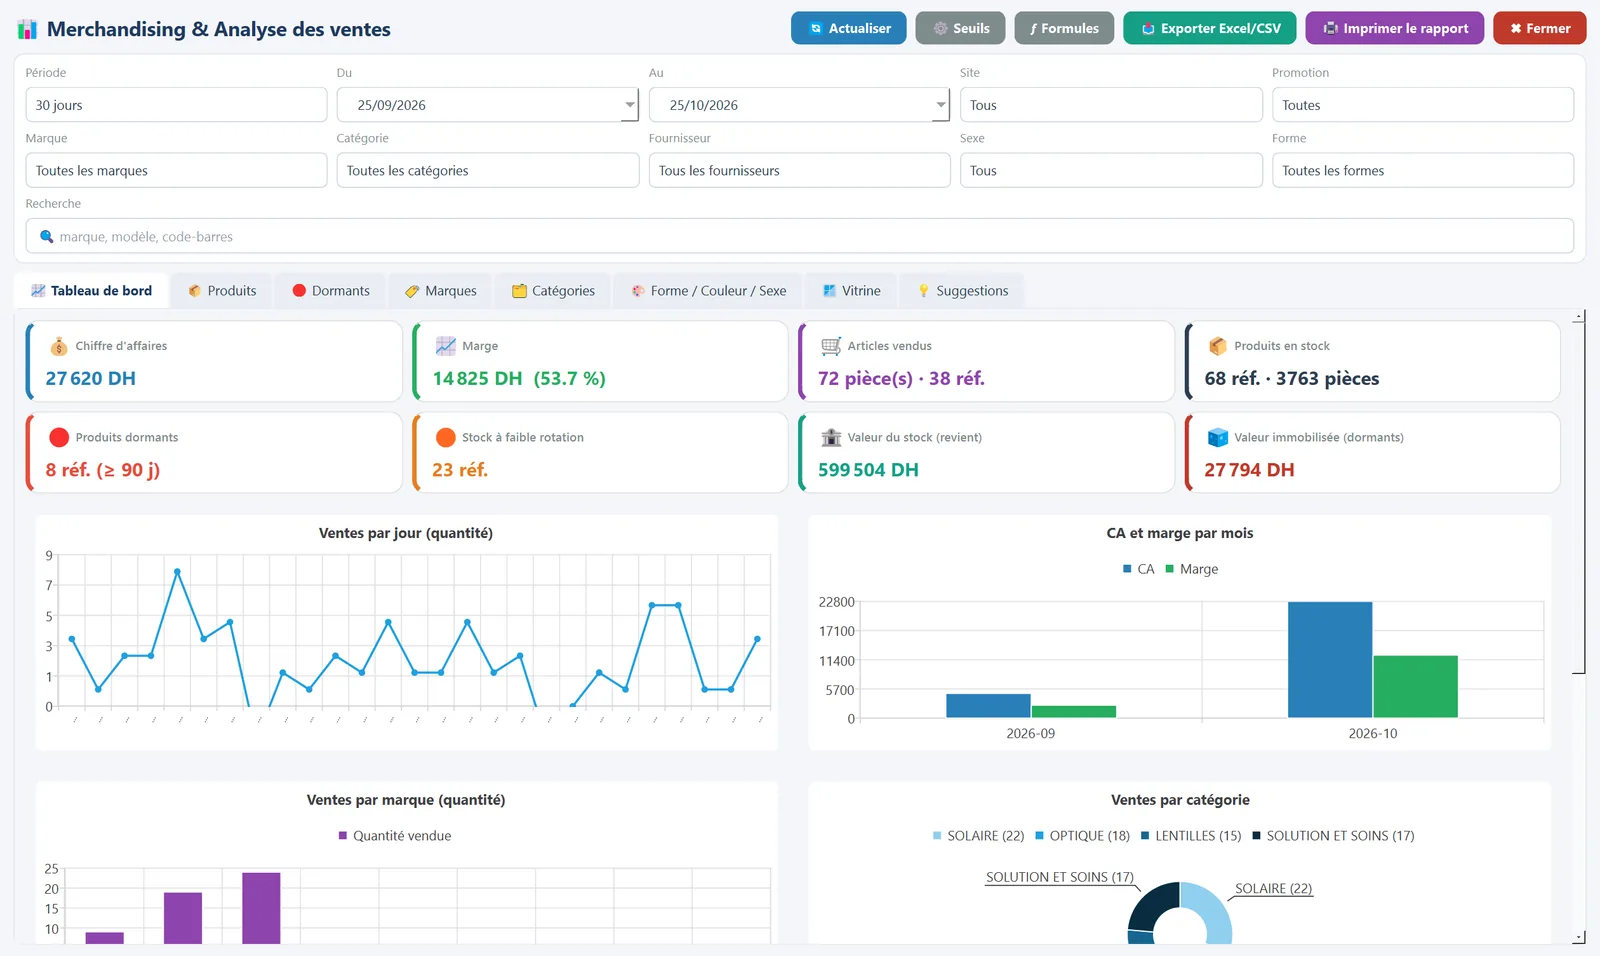Open the Au date dropdown arrow

(x=941, y=105)
